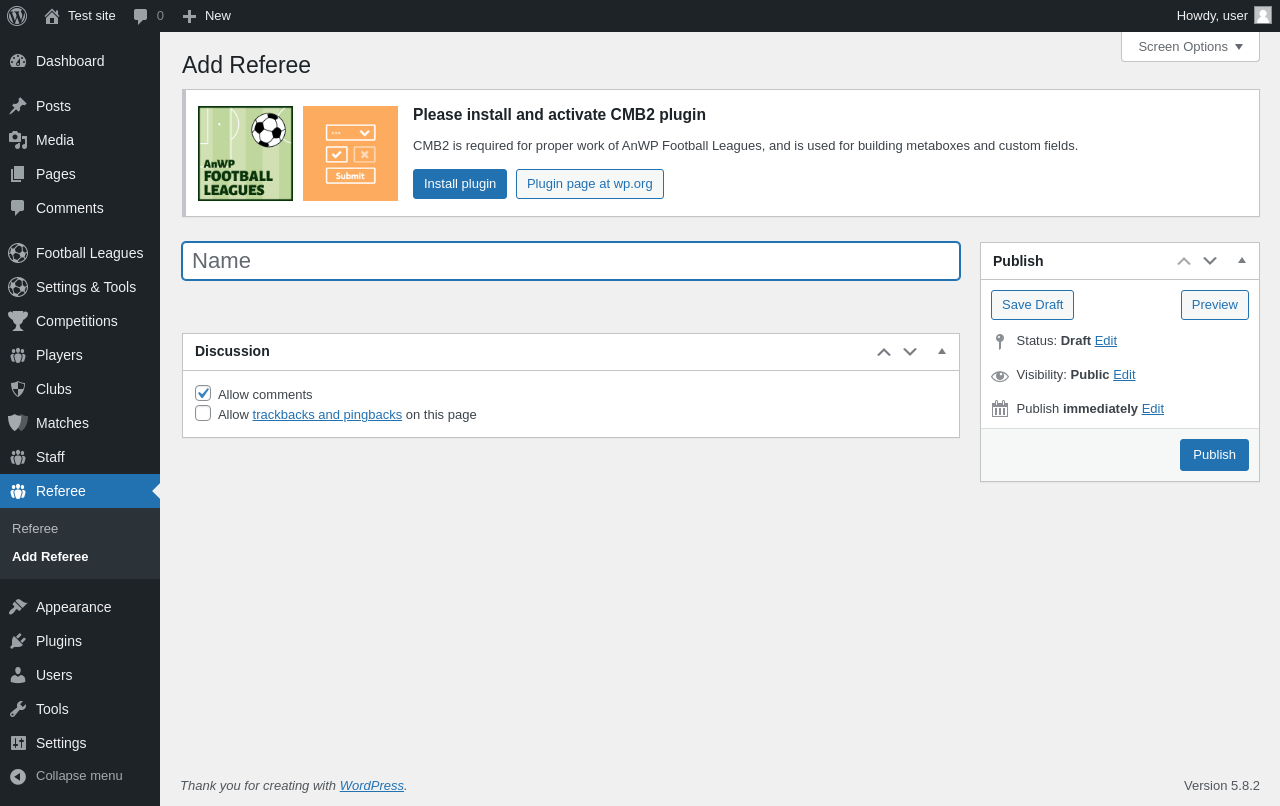The image size is (1280, 806).
Task: Click the Media icon in sidebar
Action: (18, 140)
